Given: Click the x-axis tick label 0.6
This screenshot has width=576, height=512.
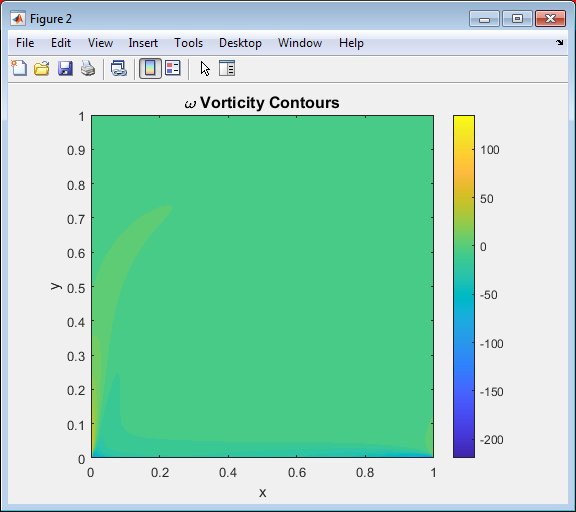Looking at the screenshot, I should pos(297,473).
